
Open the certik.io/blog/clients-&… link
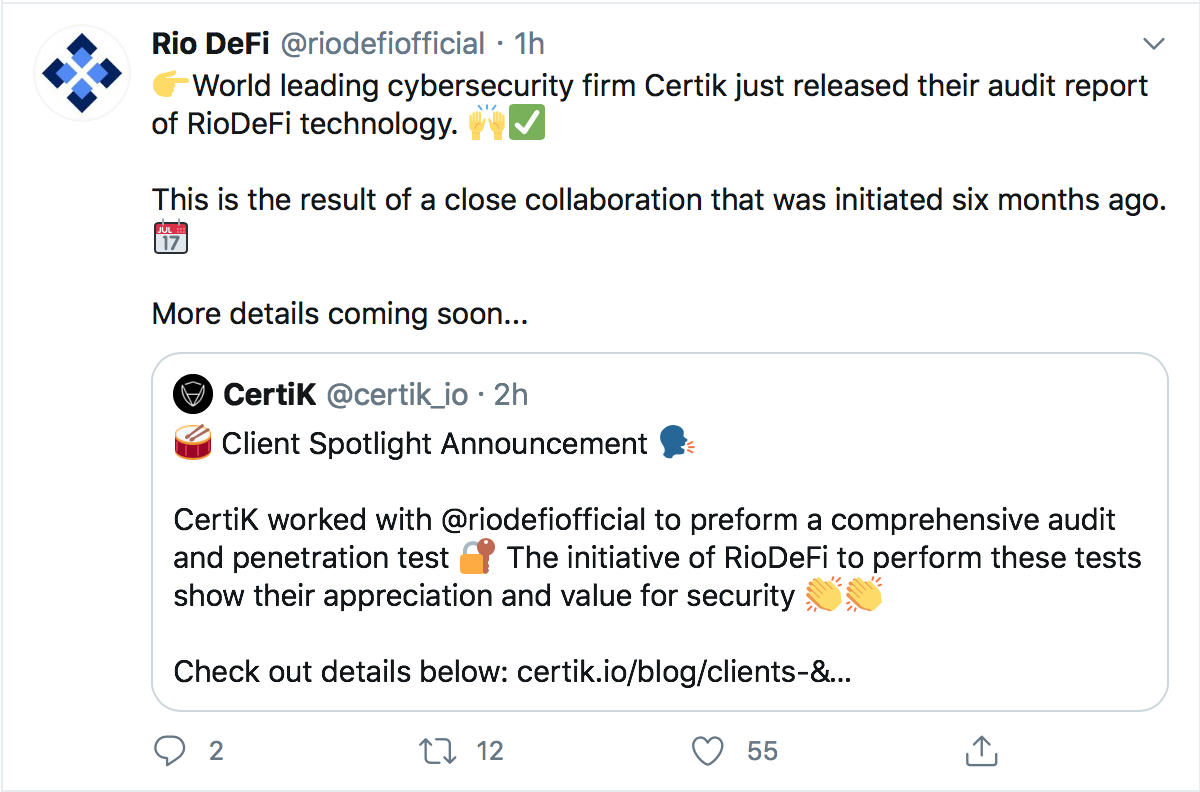(x=684, y=672)
